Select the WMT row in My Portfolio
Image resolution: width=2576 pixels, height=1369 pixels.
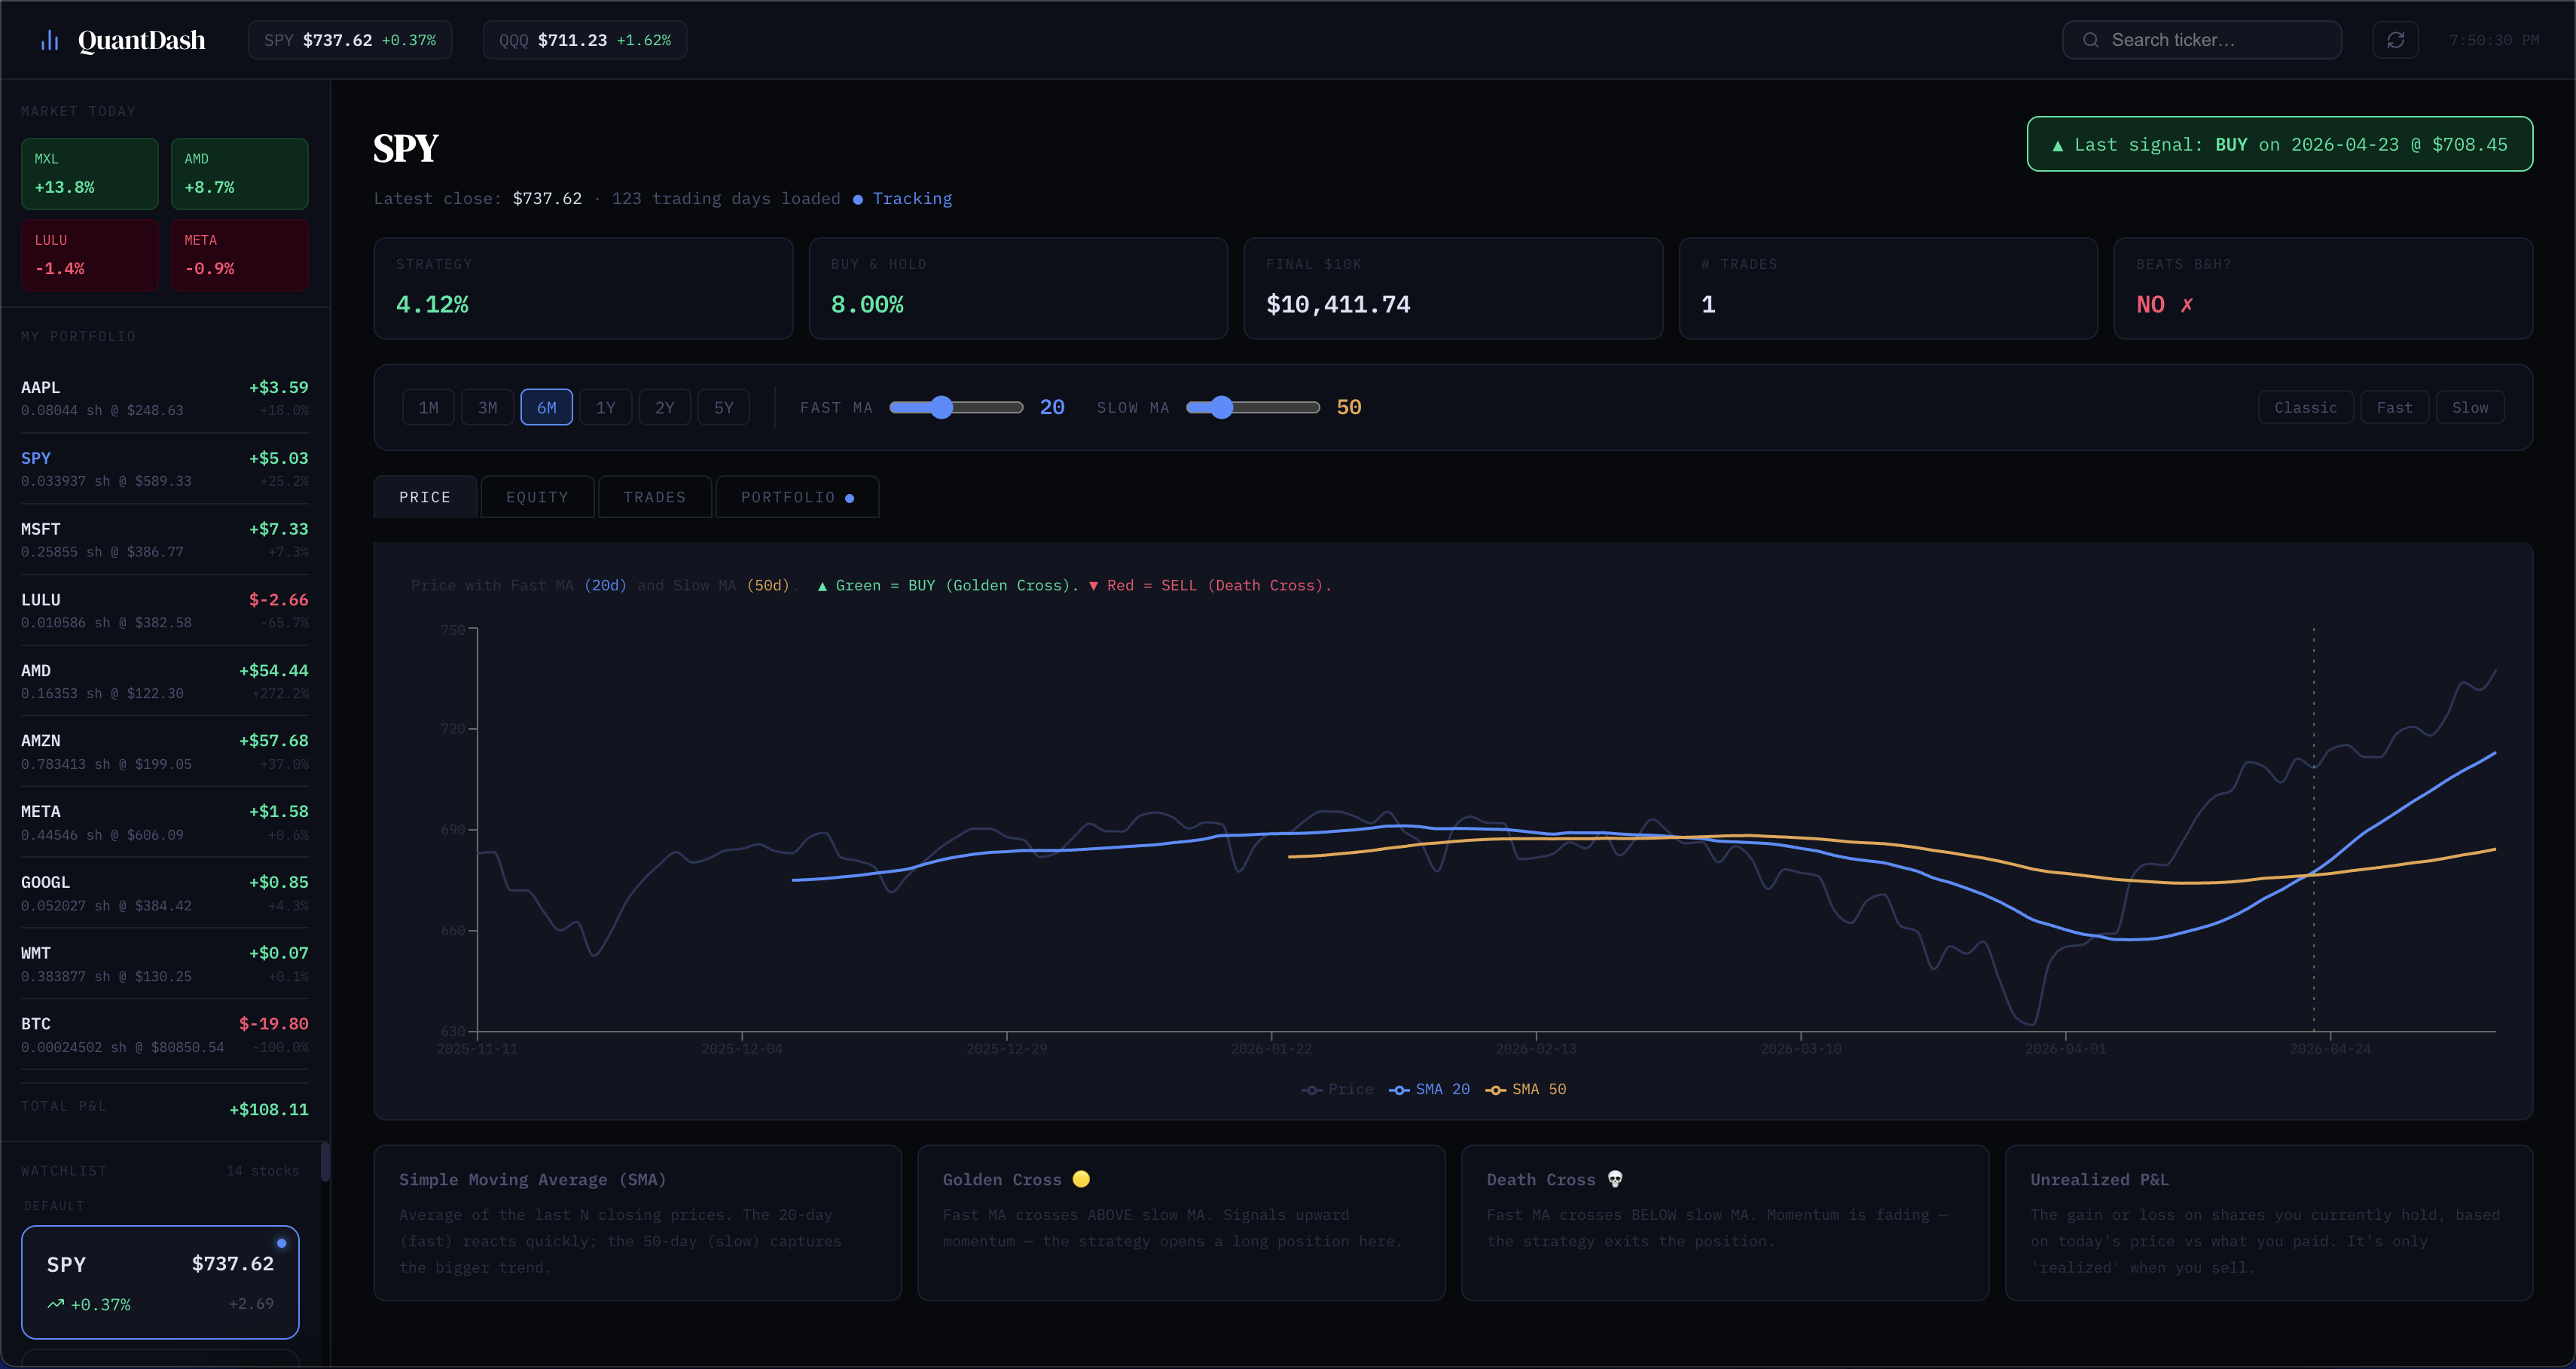click(x=165, y=964)
